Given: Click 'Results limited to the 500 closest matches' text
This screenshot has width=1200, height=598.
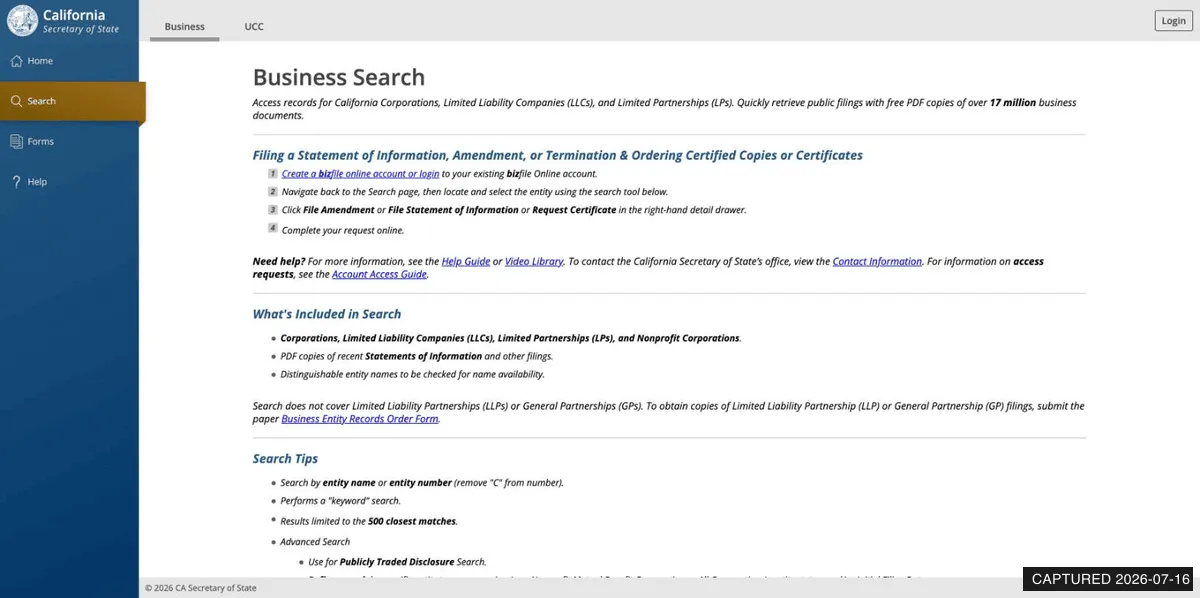Looking at the screenshot, I should click(369, 521).
